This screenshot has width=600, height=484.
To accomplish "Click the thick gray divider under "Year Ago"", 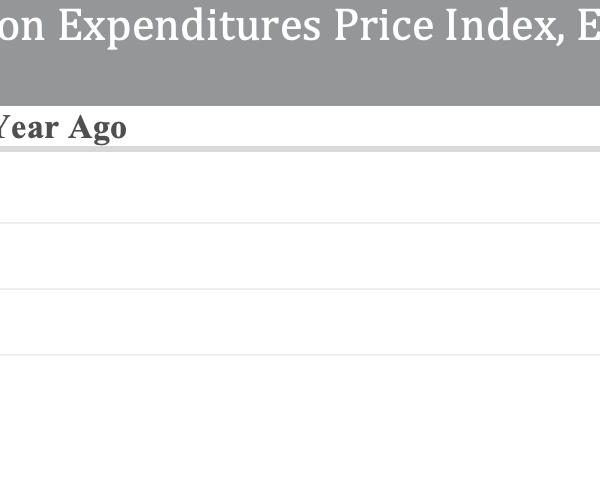I will [300, 149].
